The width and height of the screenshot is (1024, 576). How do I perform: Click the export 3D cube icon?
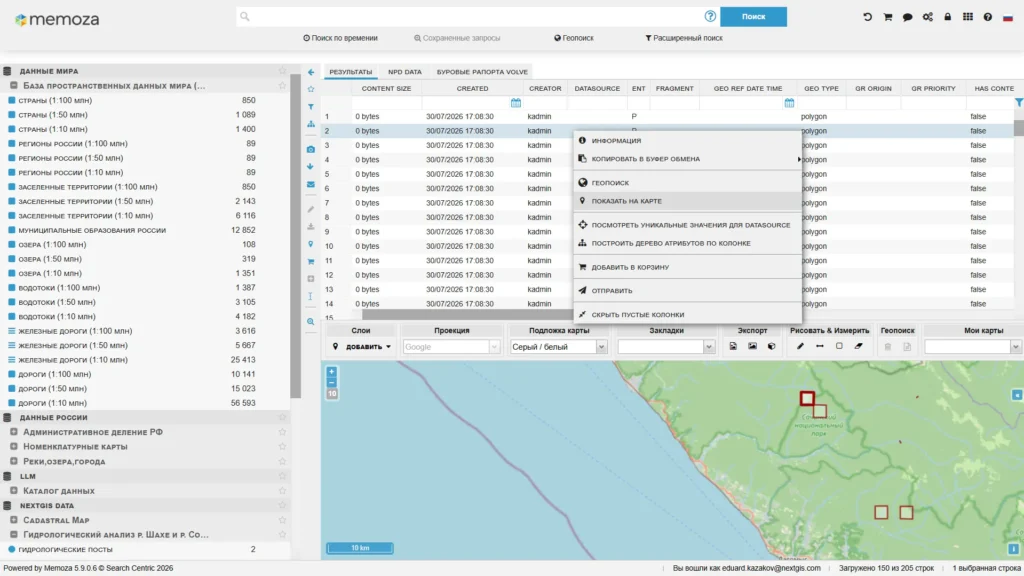point(772,346)
